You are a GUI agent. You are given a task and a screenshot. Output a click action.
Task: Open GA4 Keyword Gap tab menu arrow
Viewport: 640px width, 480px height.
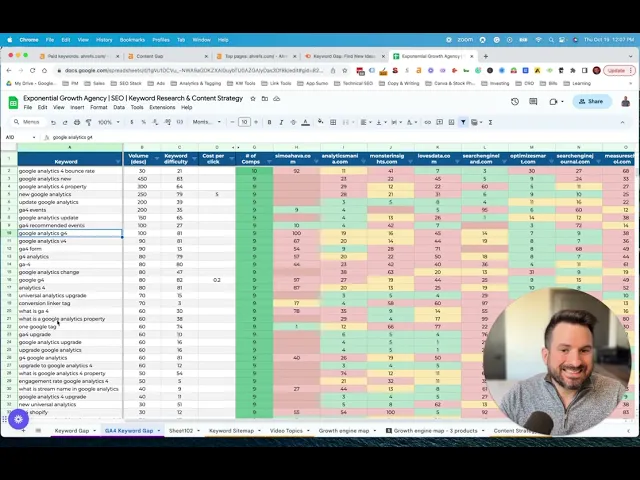(159, 431)
